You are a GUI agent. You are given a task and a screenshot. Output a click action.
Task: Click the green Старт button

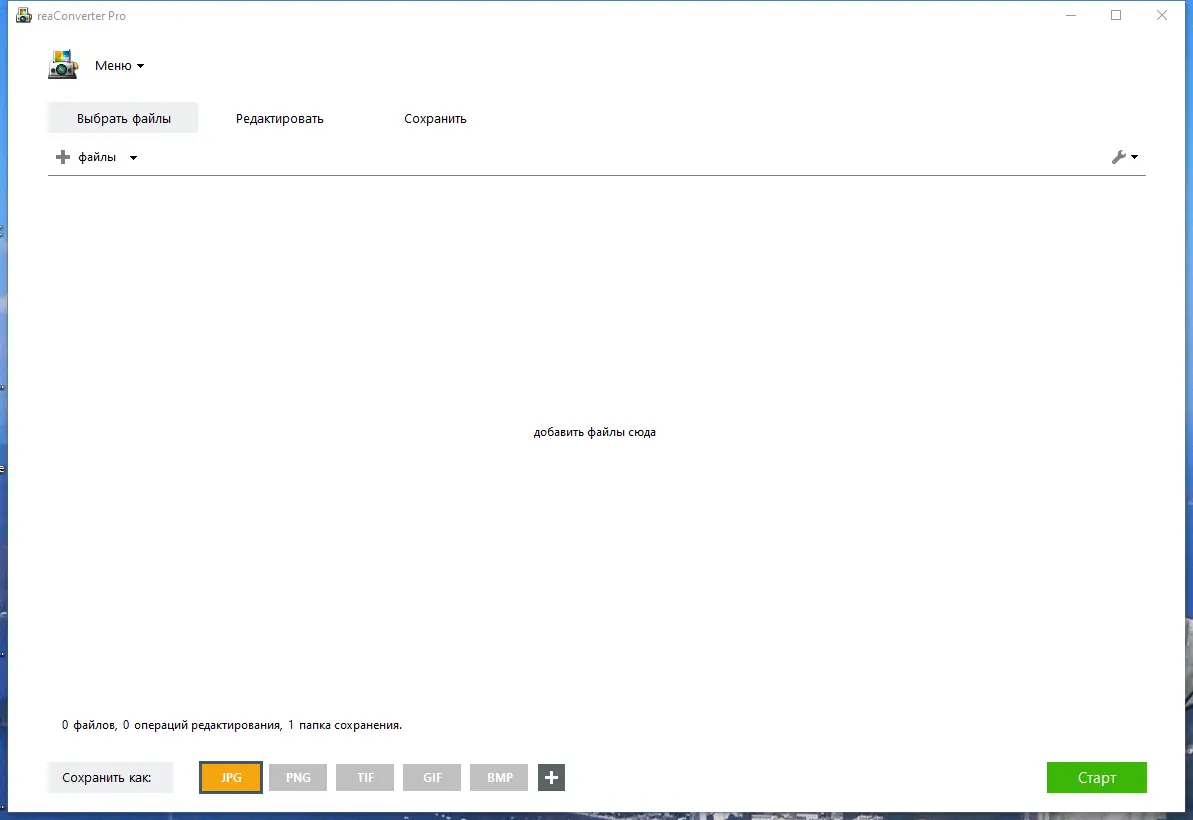[x=1096, y=777]
